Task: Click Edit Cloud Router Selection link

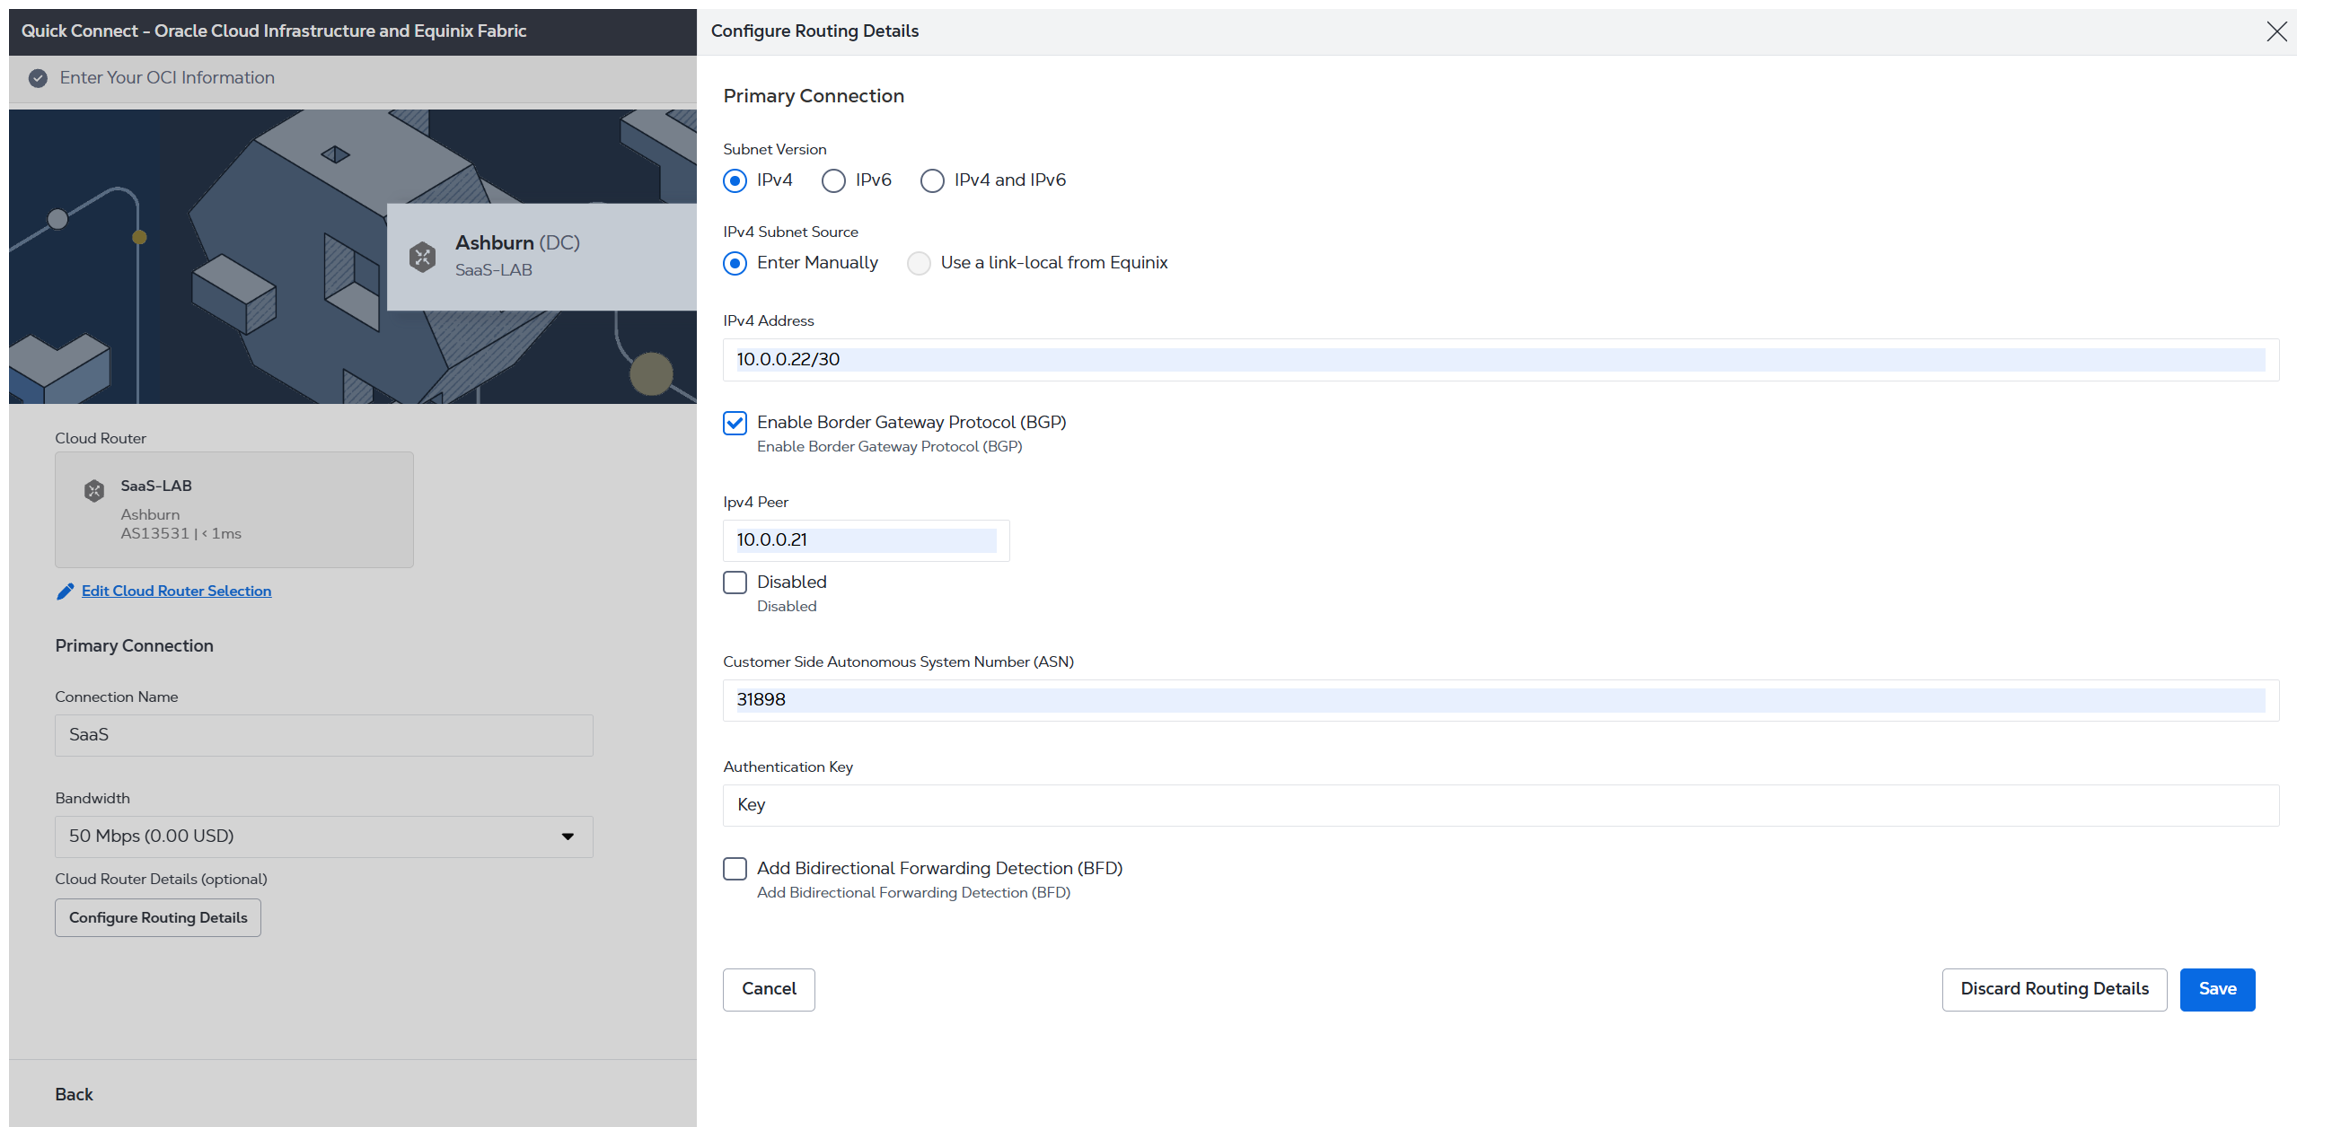Action: coord(176,591)
